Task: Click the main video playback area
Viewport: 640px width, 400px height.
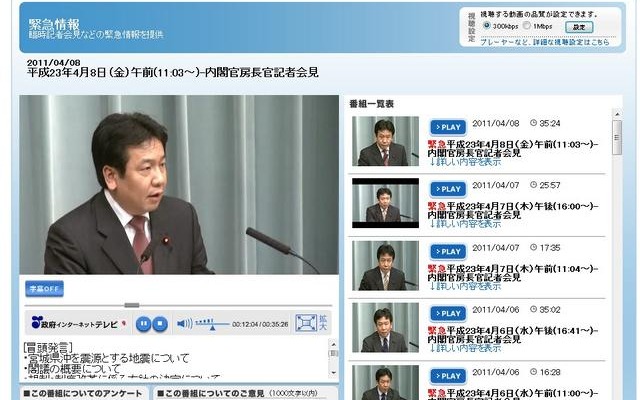Action: tap(179, 184)
